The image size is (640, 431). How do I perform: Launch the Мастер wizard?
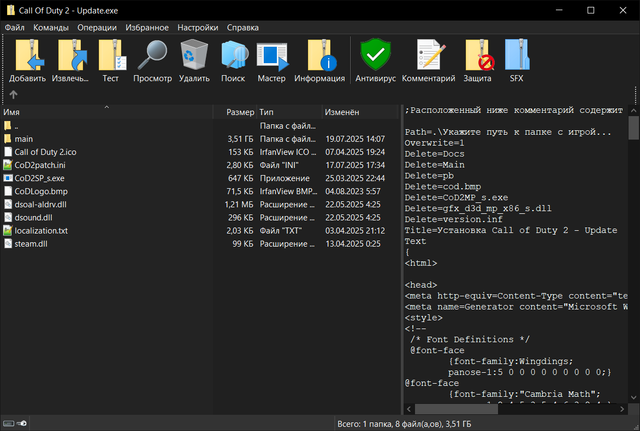[x=272, y=55]
